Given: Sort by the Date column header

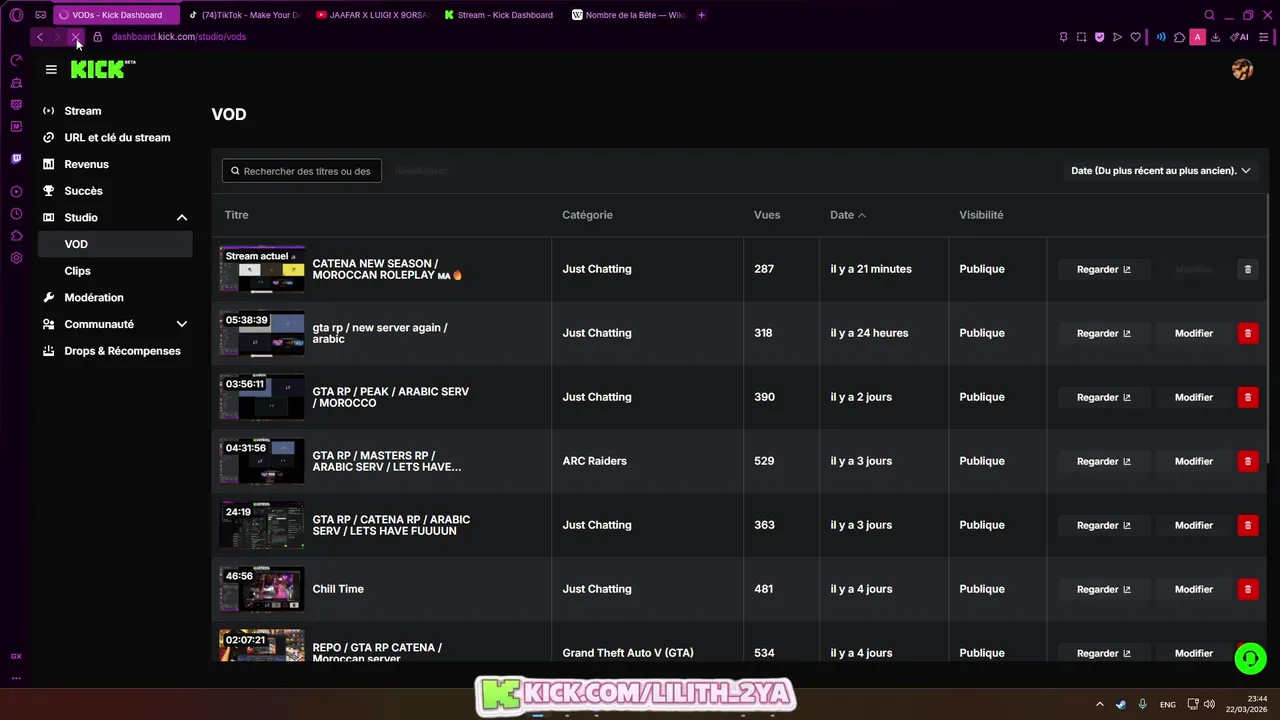Looking at the screenshot, I should (x=847, y=215).
